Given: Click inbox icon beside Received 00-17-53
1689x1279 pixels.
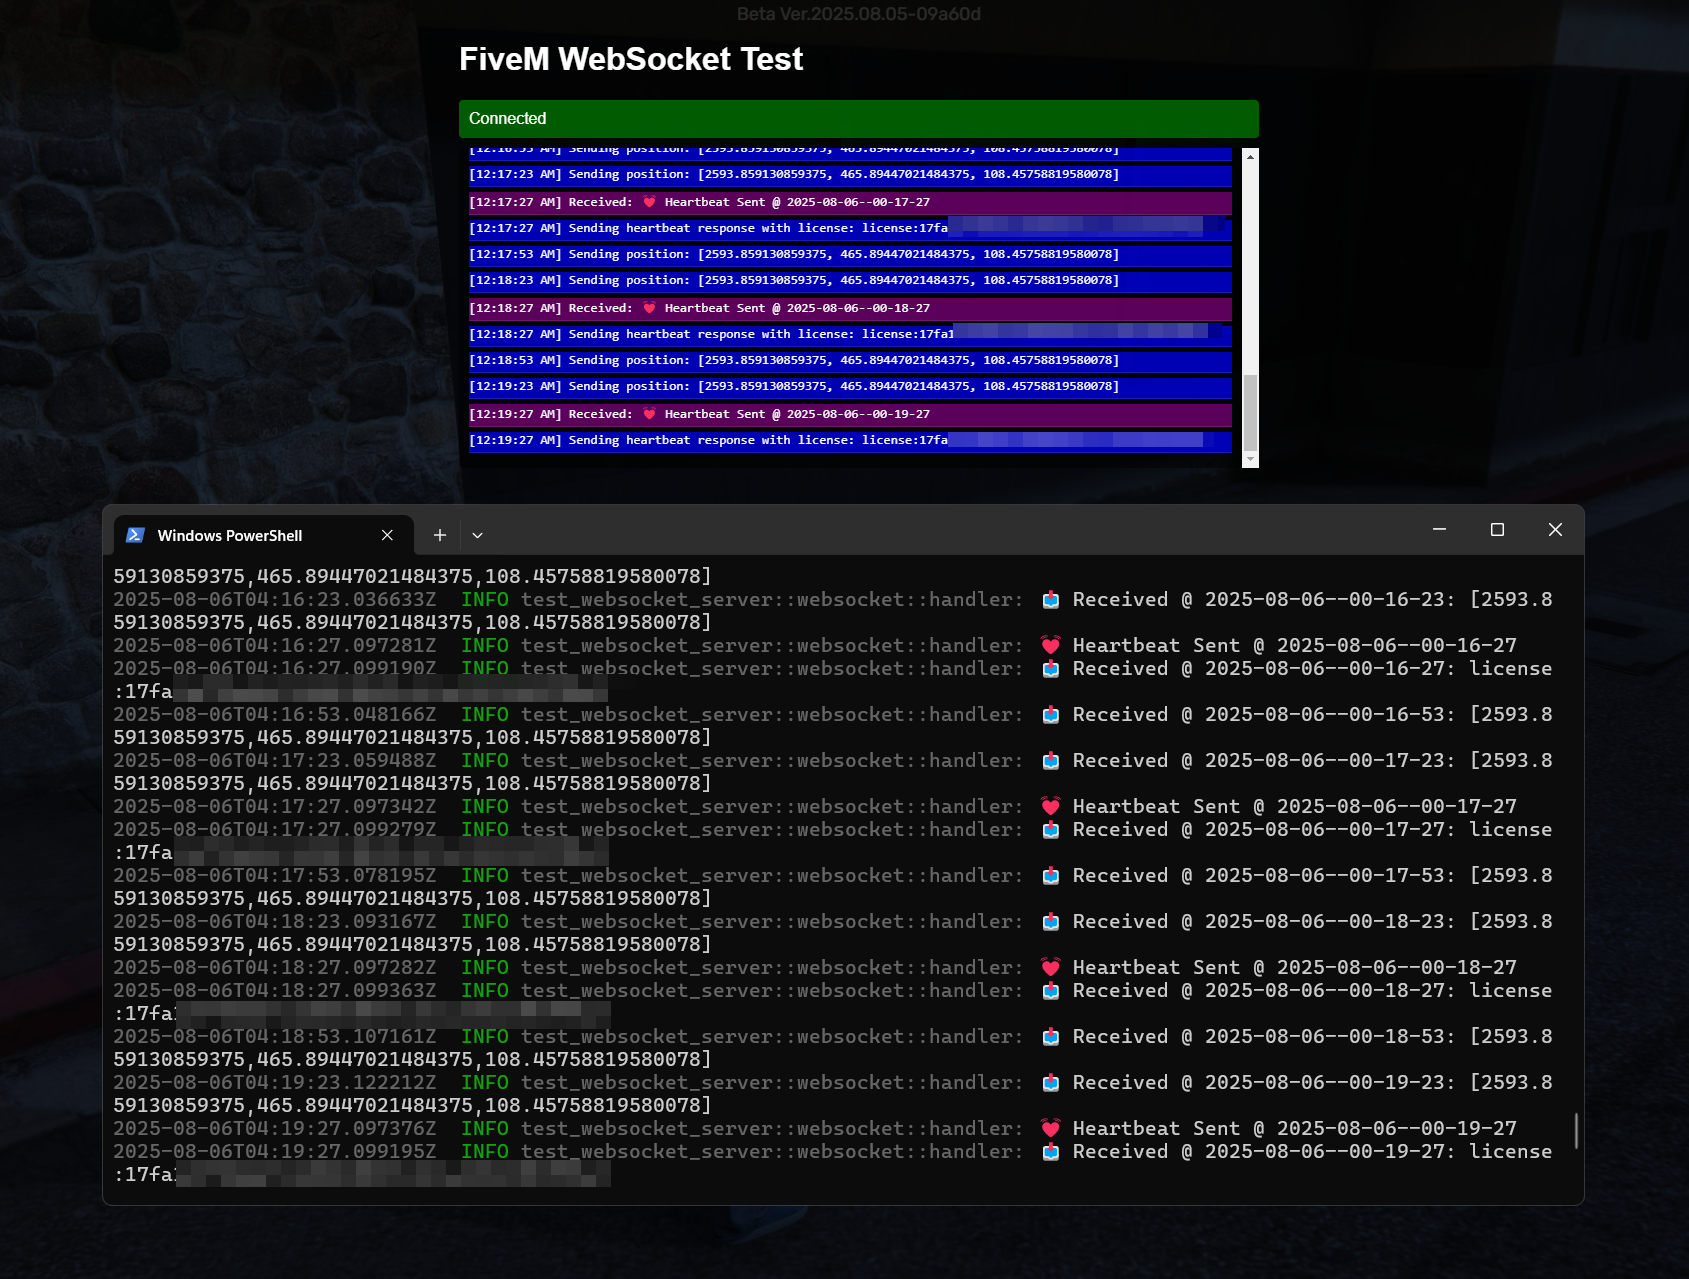Looking at the screenshot, I should (1050, 876).
